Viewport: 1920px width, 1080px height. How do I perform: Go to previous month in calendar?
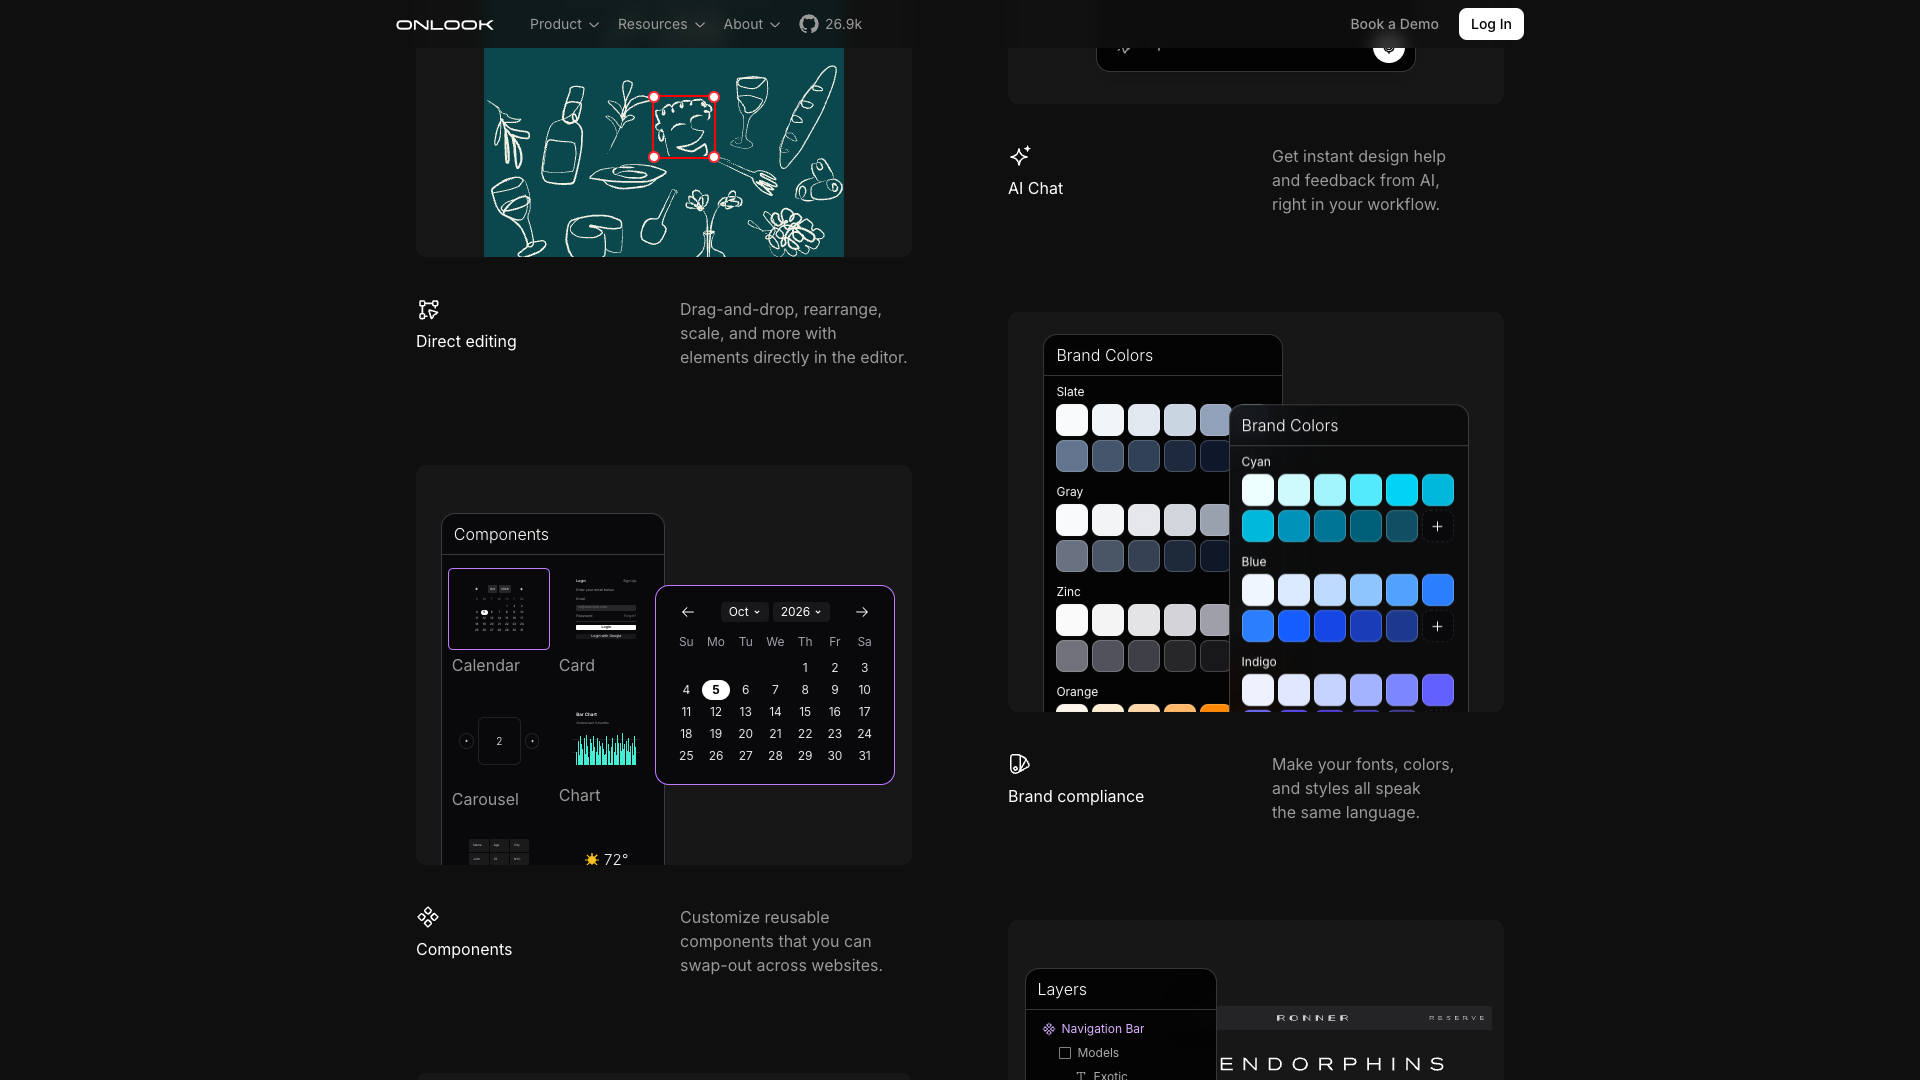(687, 612)
